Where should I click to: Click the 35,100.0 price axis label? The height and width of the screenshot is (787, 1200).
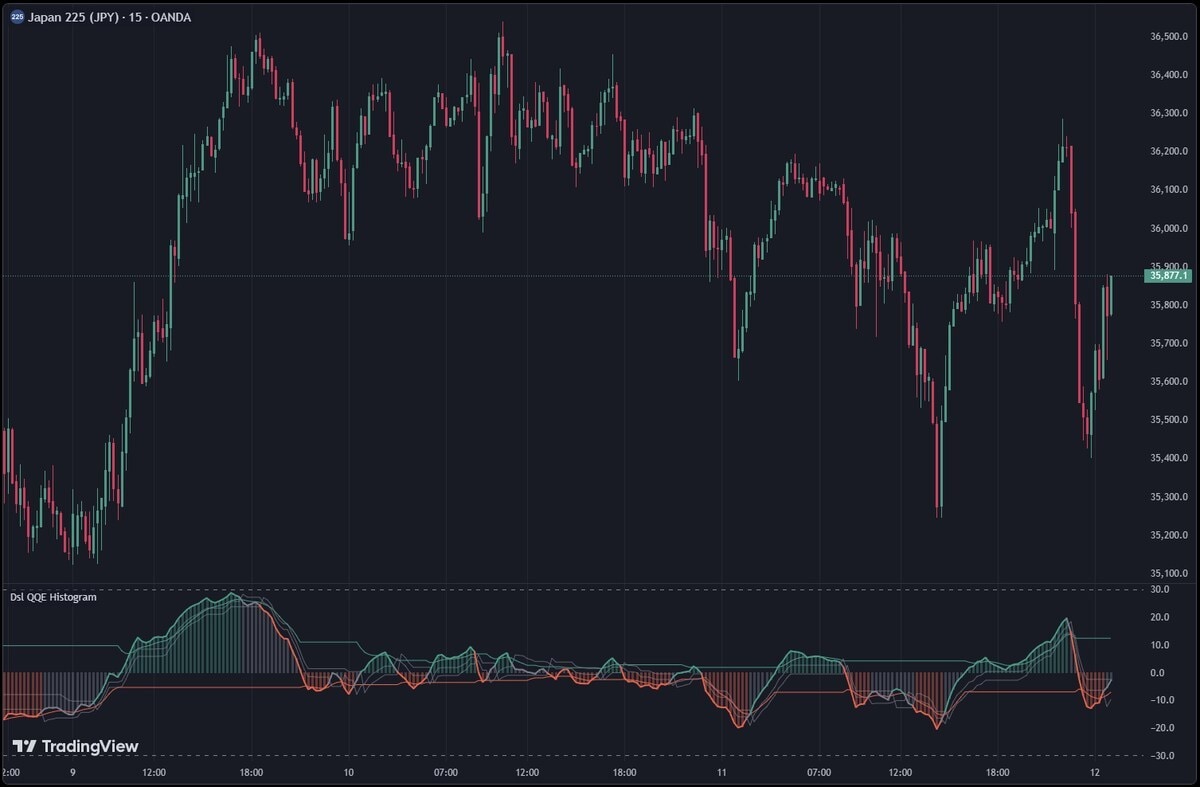coord(1169,573)
